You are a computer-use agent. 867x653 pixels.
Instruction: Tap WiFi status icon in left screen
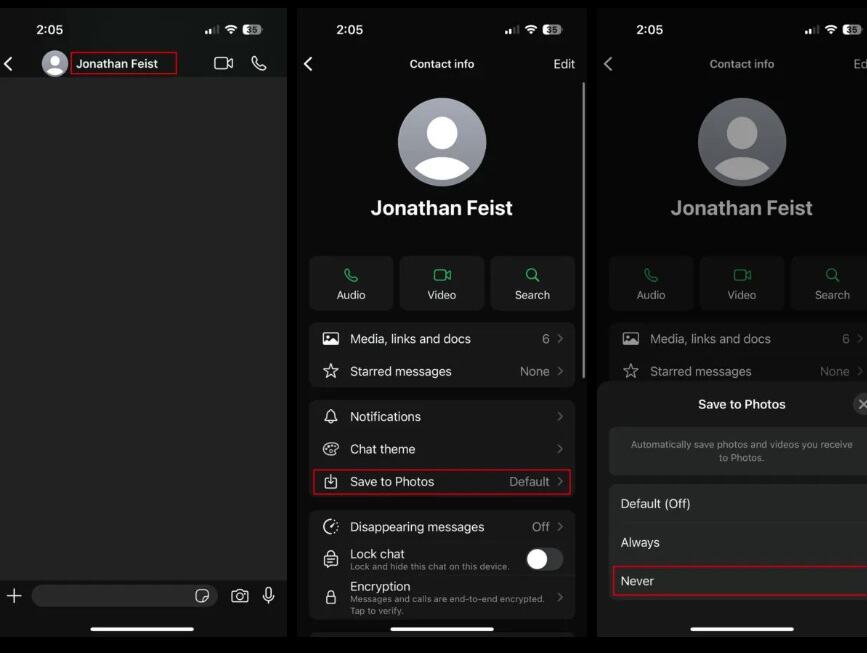coord(231,29)
